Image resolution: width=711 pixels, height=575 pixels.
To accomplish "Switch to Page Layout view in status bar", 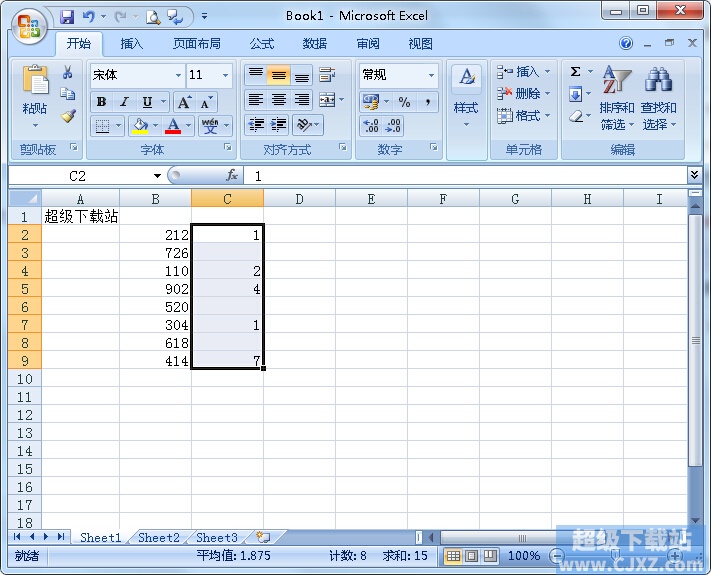I will tap(471, 555).
